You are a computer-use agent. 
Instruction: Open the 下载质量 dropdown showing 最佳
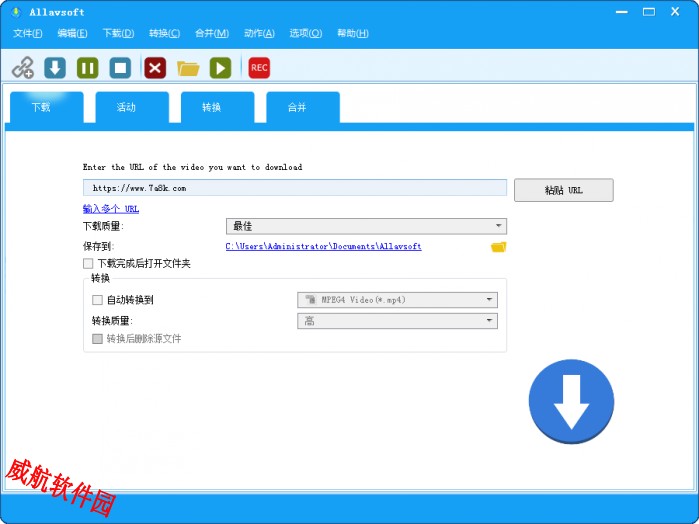point(366,226)
